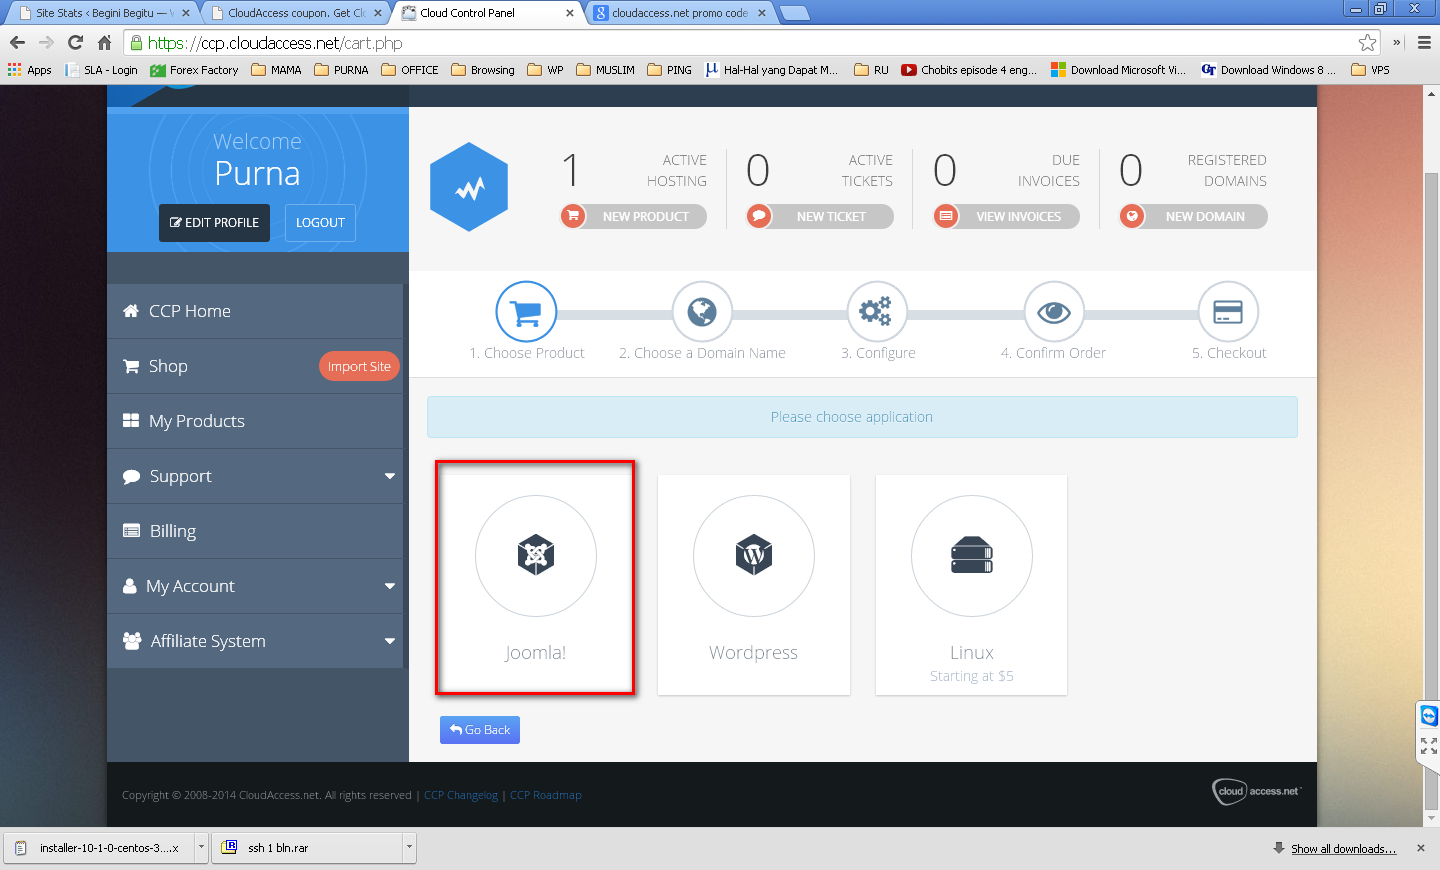The image size is (1440, 870).
Task: Expand the Affiliate System sidebar menu
Action: tap(390, 641)
